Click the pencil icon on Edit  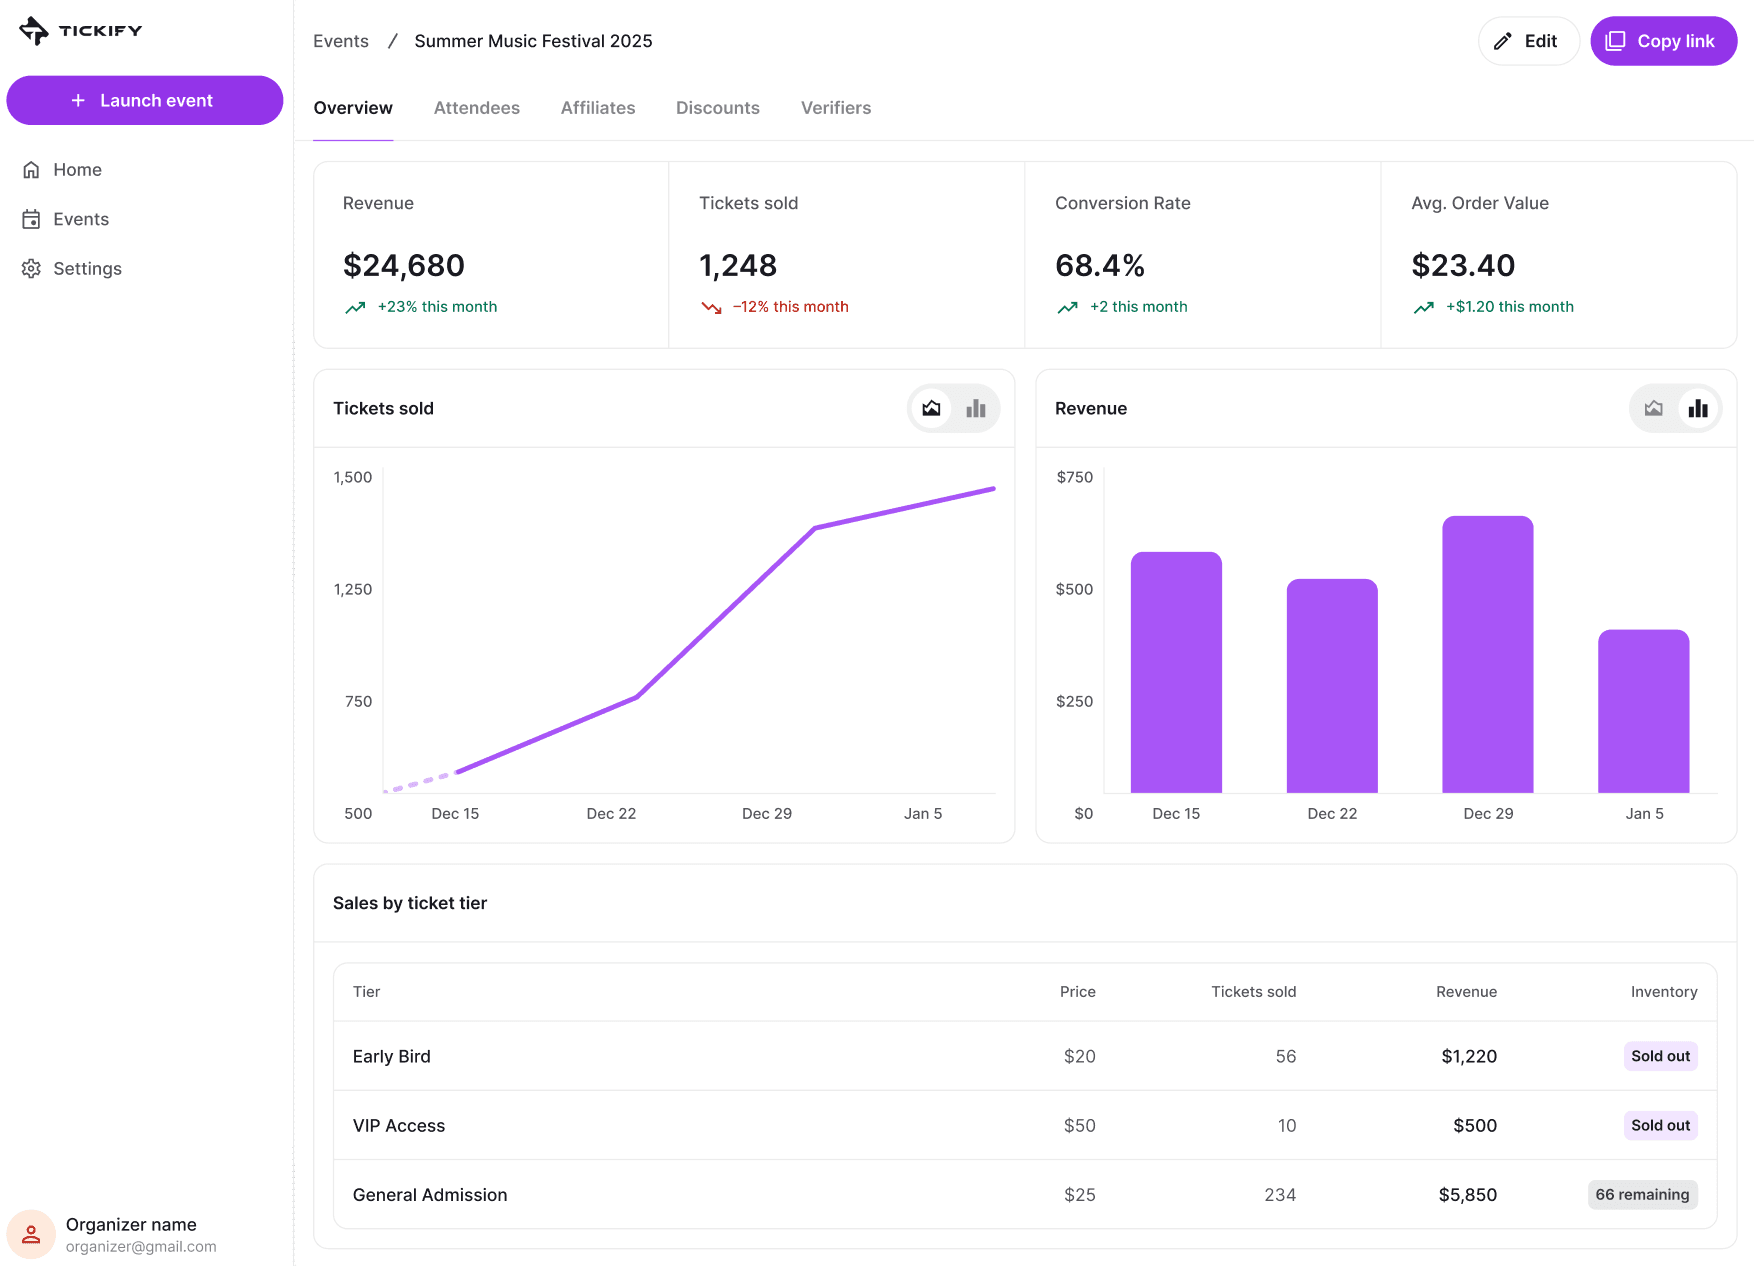pyautogui.click(x=1502, y=41)
